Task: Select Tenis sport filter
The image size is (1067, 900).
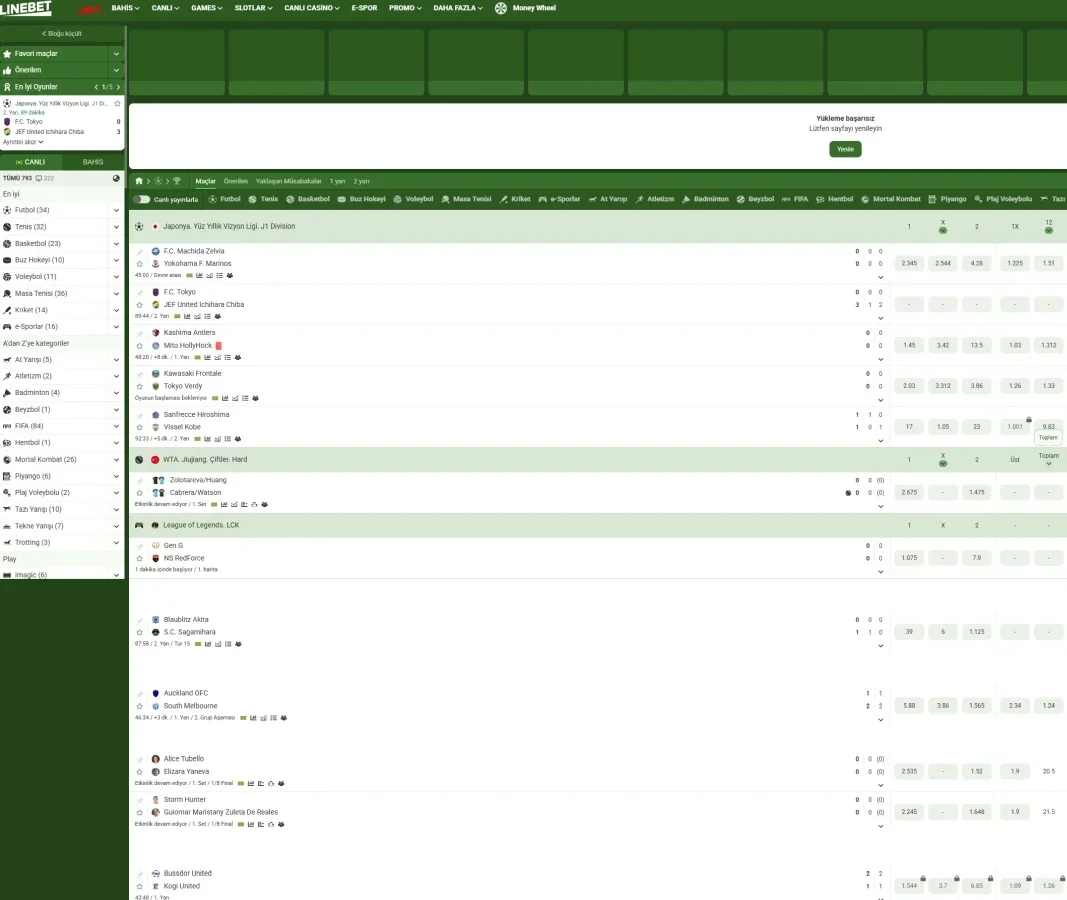Action: pyautogui.click(x=263, y=199)
